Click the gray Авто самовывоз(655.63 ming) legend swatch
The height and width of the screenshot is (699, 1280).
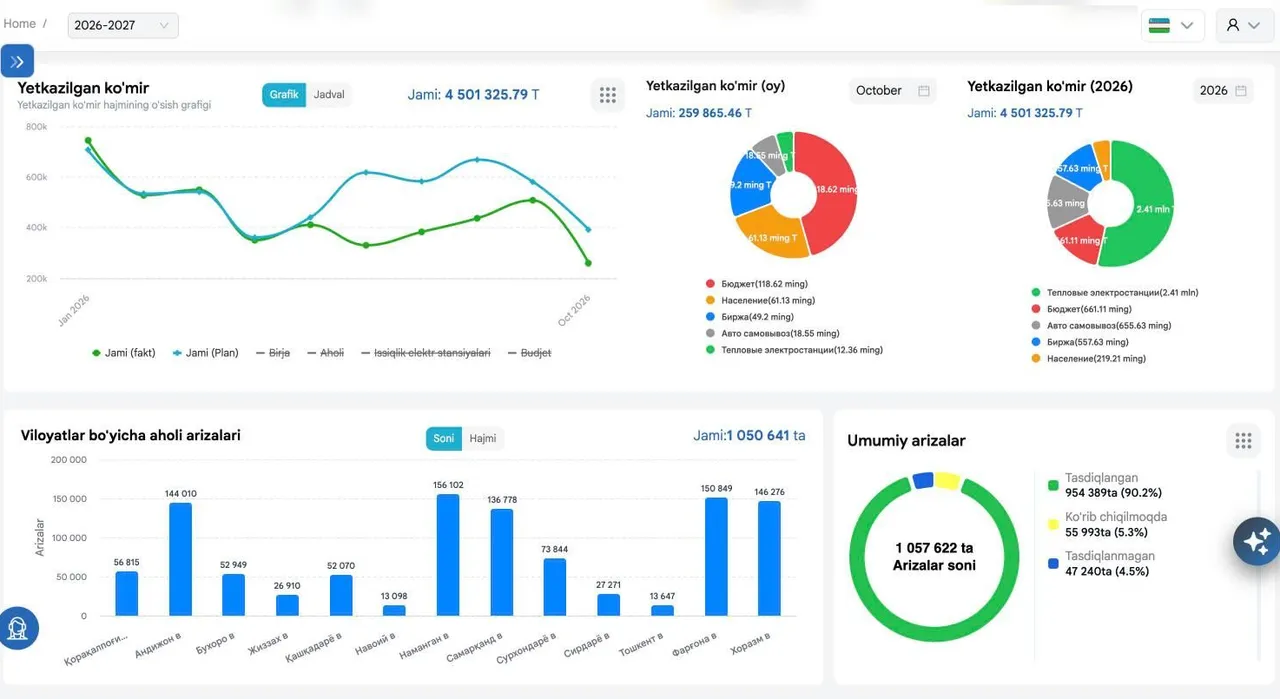[x=1035, y=326]
